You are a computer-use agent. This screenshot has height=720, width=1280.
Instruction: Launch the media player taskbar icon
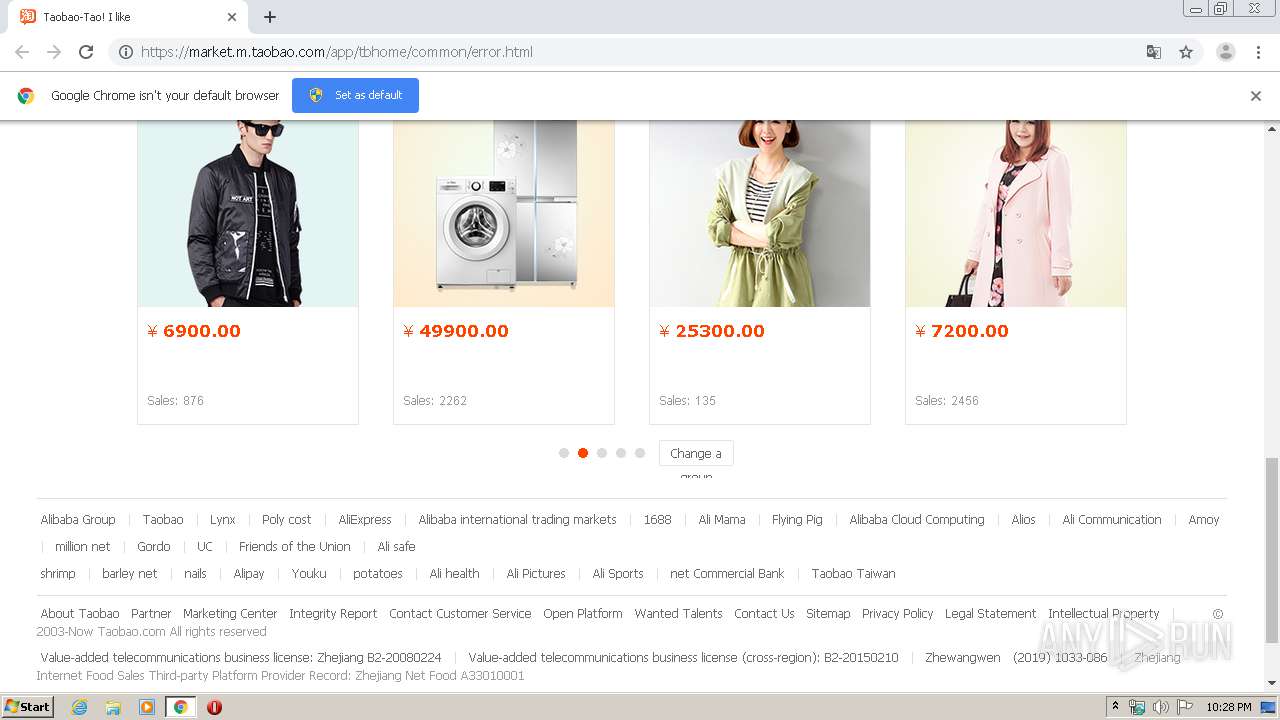147,707
